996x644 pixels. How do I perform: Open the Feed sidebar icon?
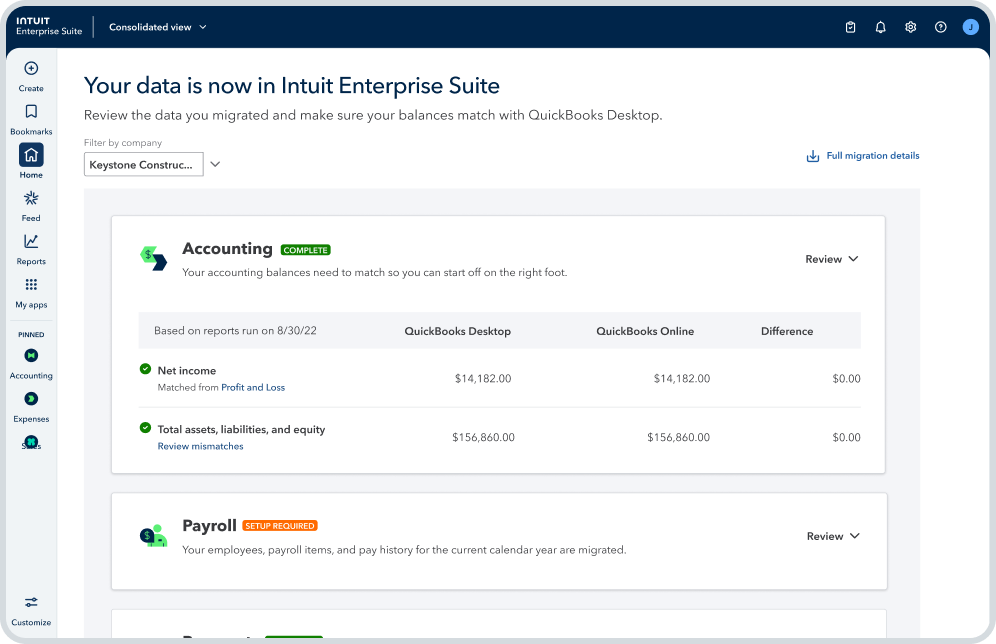point(31,199)
